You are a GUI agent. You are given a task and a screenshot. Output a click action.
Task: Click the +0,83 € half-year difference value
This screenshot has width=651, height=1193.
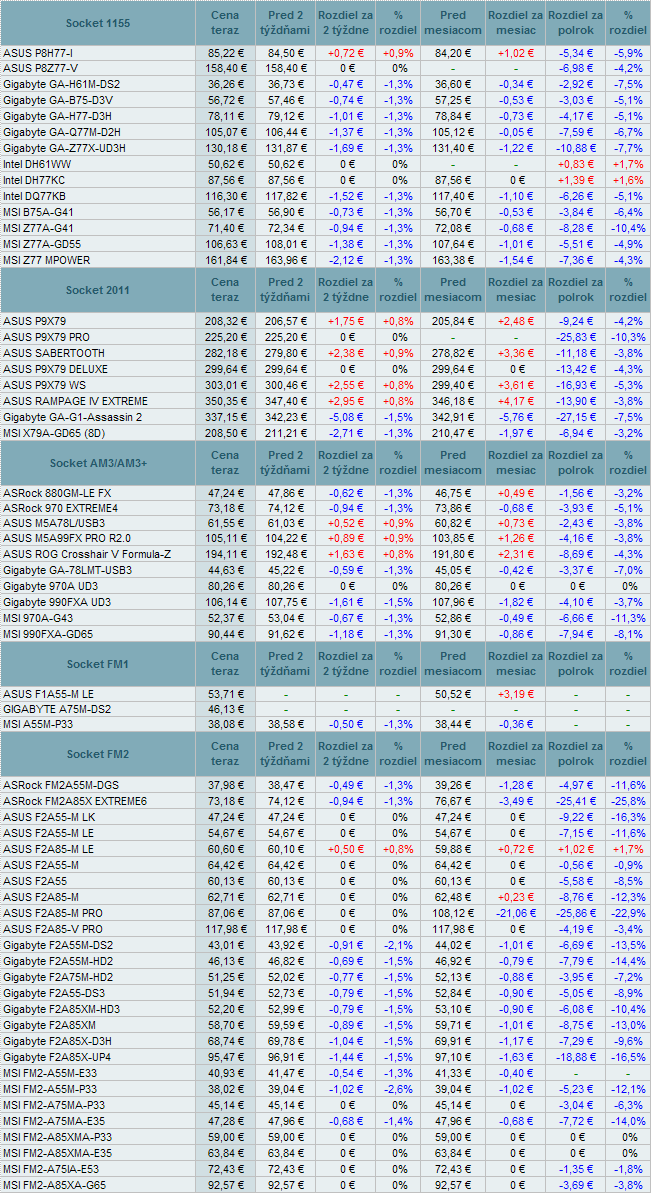point(574,163)
